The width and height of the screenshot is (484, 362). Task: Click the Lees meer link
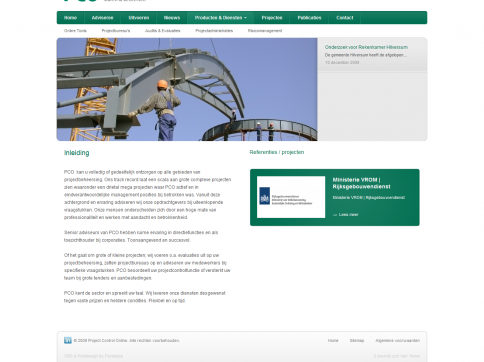[348, 215]
